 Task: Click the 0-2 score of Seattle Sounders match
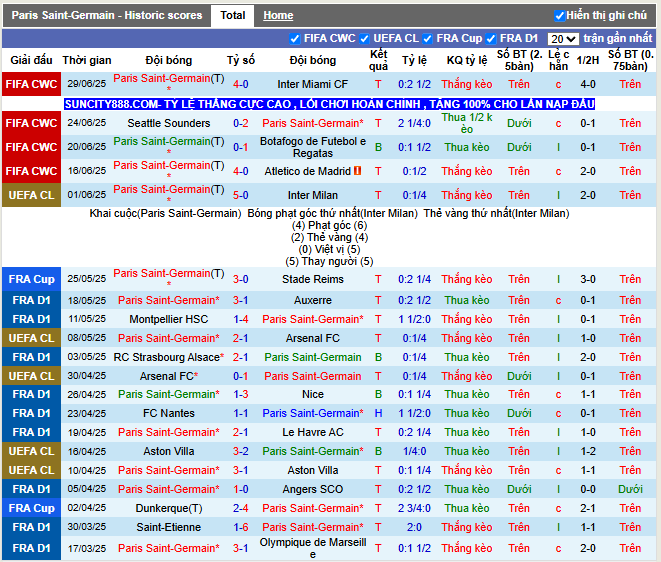pos(240,123)
